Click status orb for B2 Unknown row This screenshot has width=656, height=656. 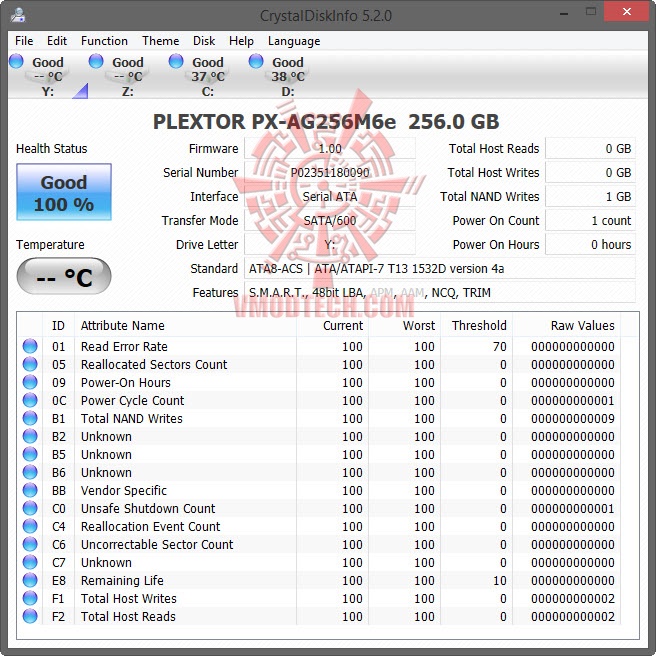point(30,436)
